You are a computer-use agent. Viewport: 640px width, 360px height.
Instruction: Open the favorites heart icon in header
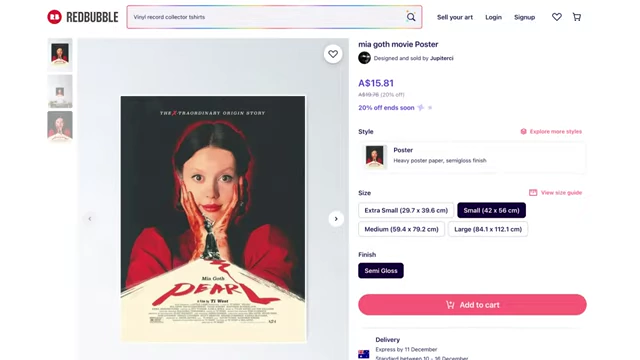(557, 17)
